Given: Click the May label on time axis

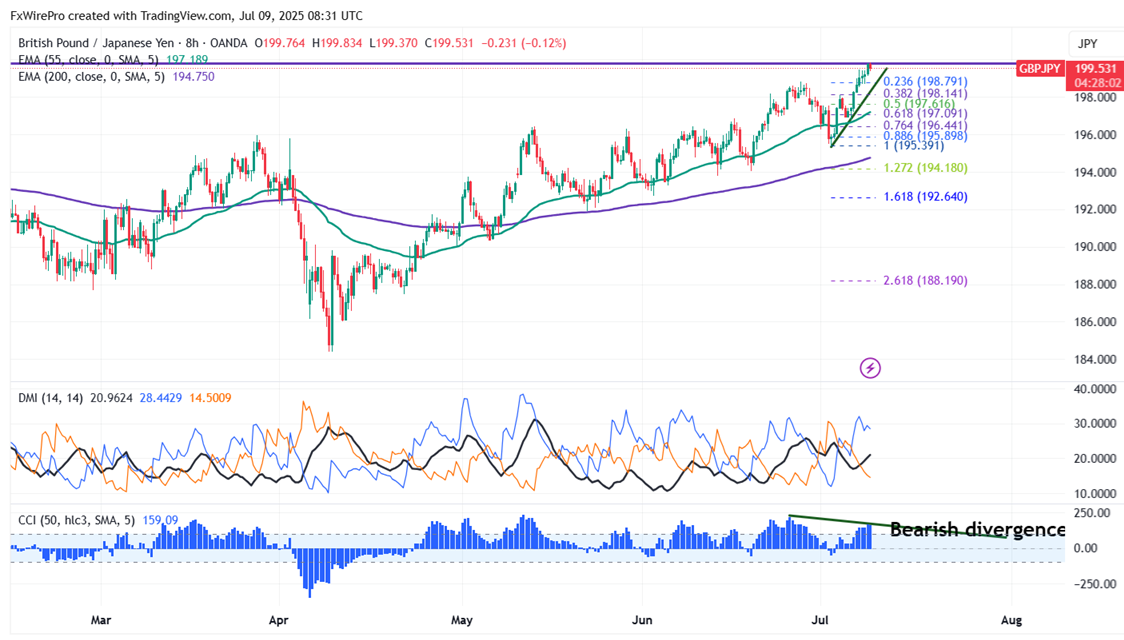Looking at the screenshot, I should pyautogui.click(x=462, y=620).
